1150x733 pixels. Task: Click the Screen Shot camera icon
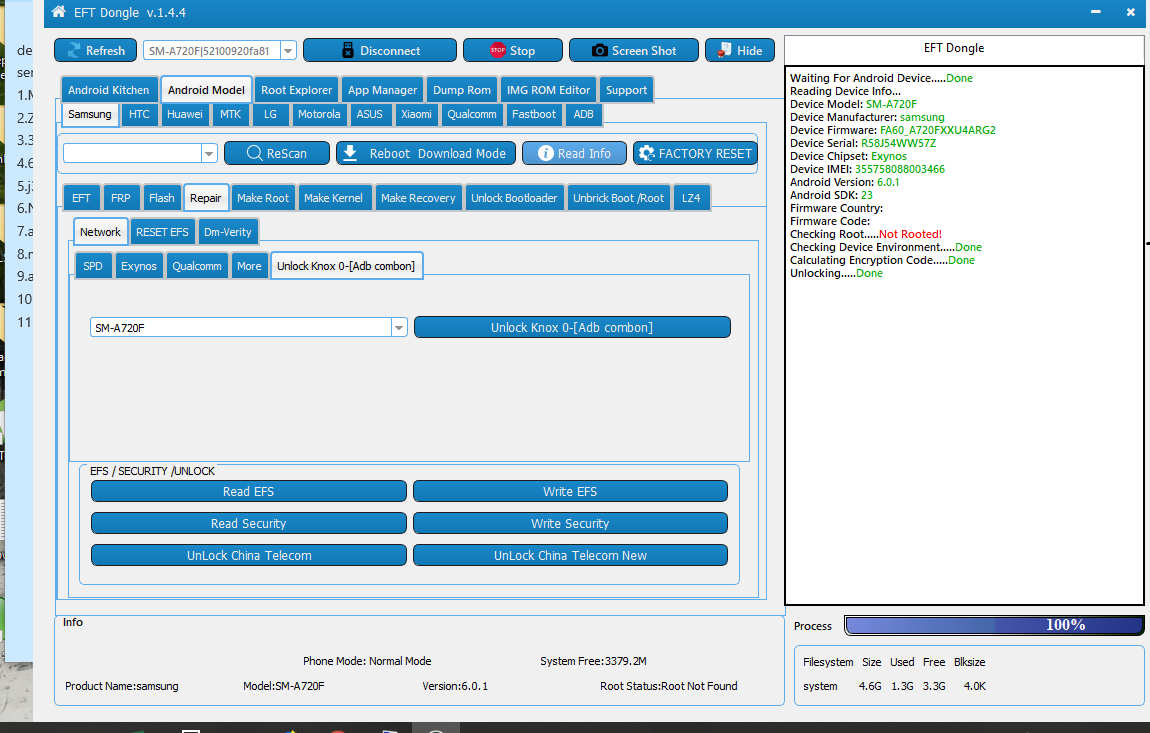[600, 51]
